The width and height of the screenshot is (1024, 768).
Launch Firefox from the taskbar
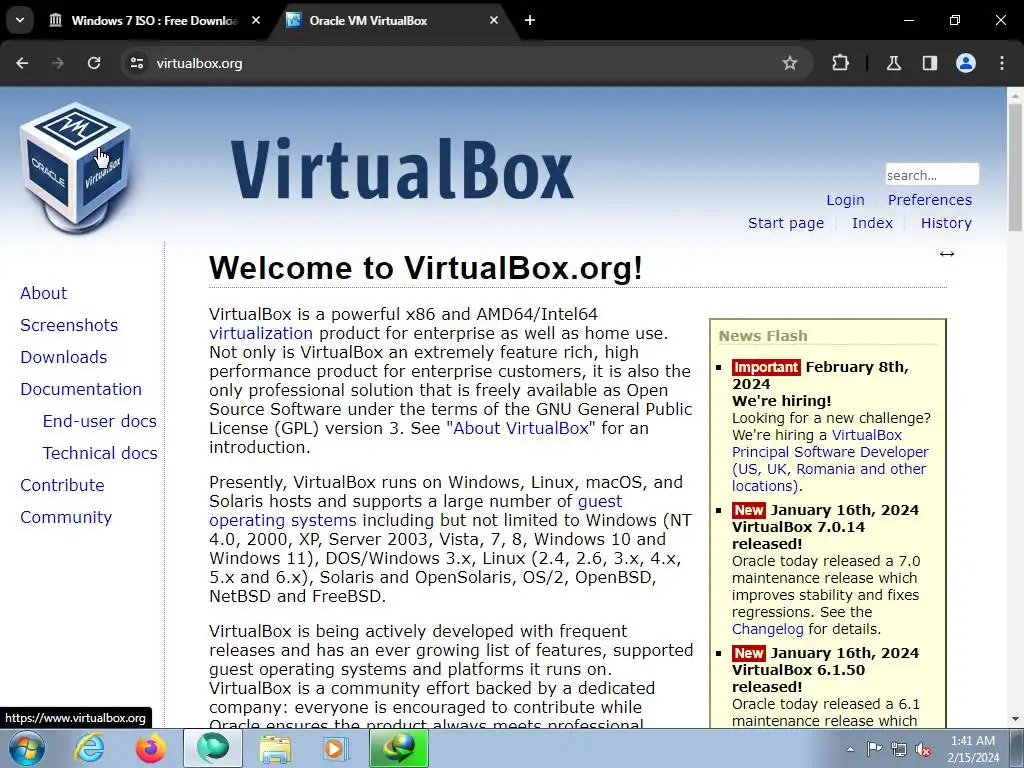coord(150,748)
